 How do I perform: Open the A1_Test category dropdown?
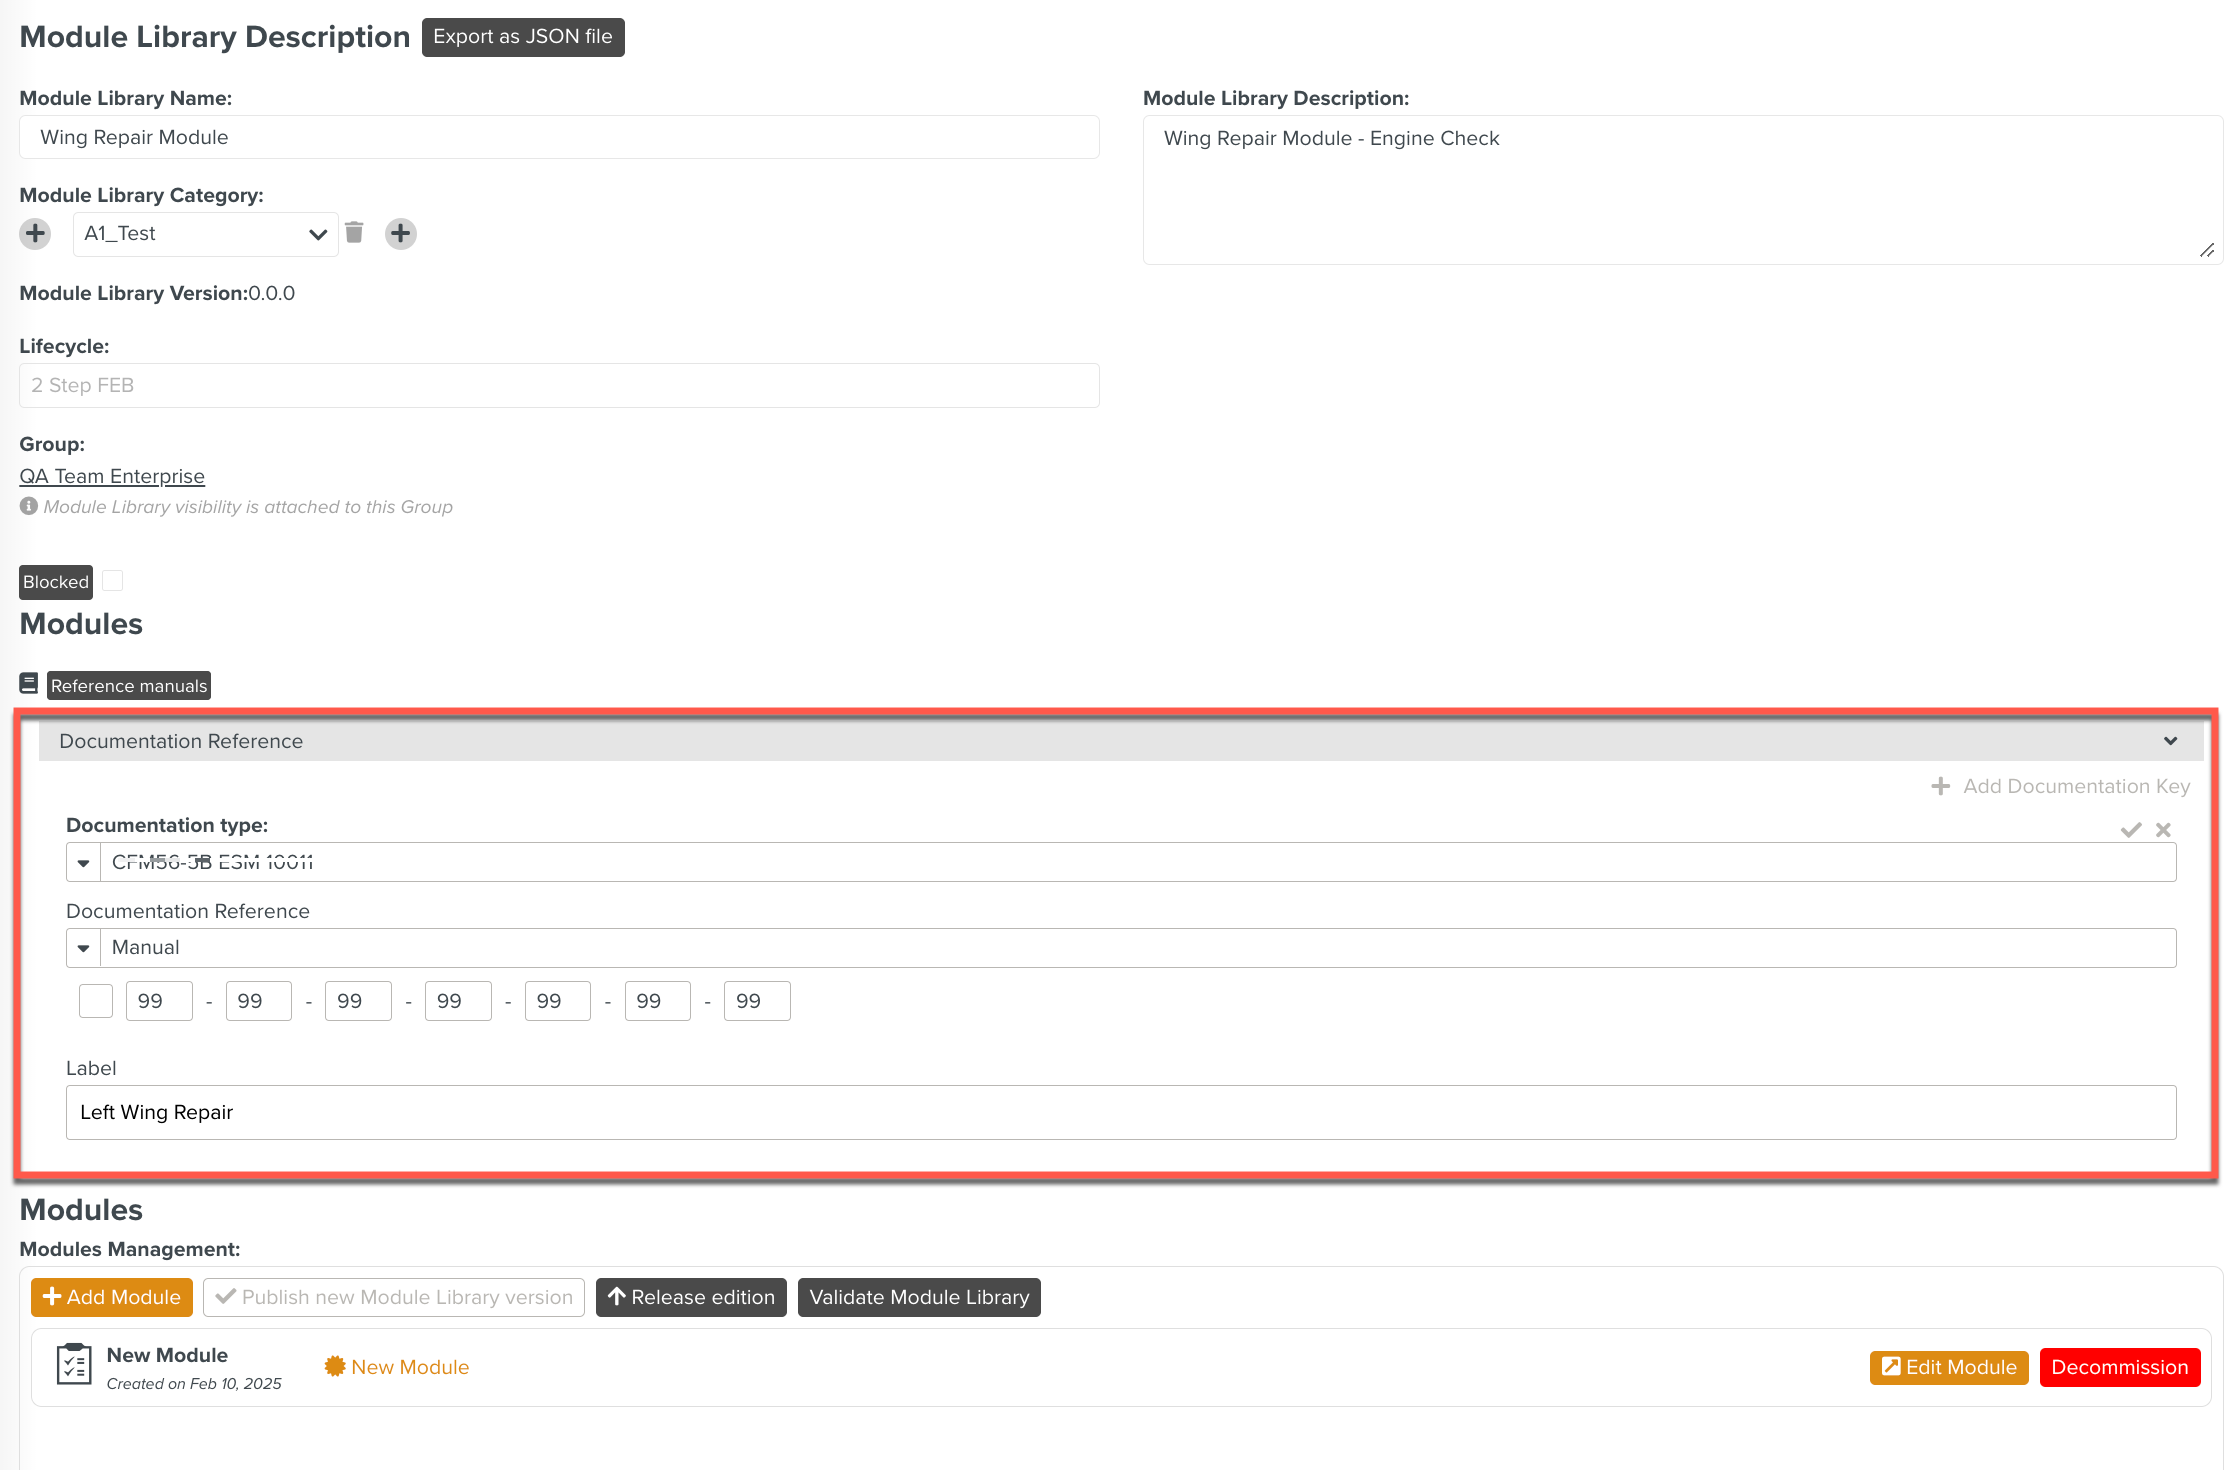(205, 234)
